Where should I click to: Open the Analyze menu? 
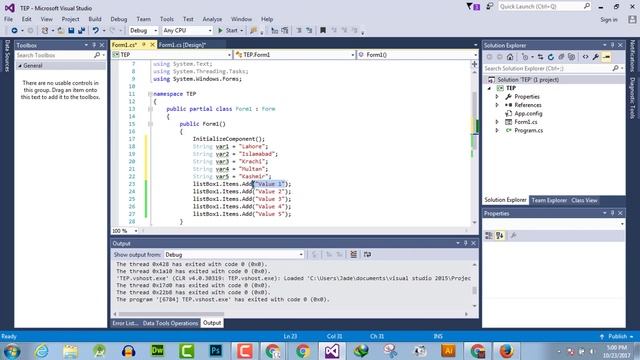(212, 19)
